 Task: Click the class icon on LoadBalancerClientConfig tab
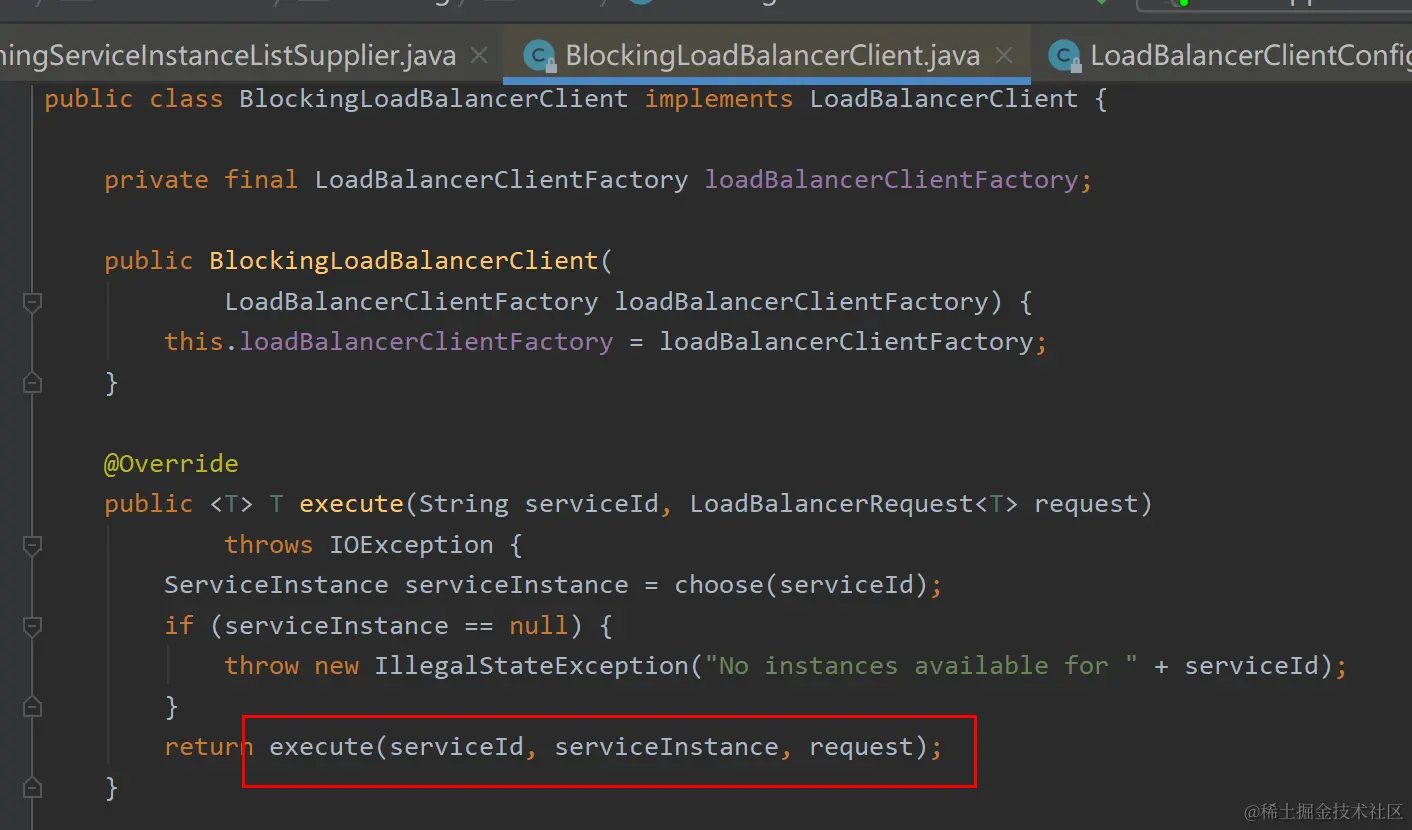pos(1065,56)
